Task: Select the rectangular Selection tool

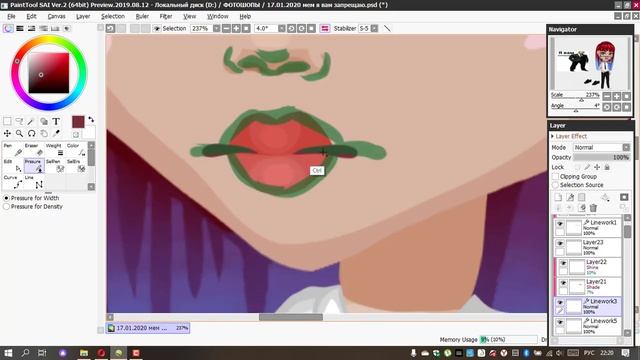Action: pyautogui.click(x=7, y=121)
